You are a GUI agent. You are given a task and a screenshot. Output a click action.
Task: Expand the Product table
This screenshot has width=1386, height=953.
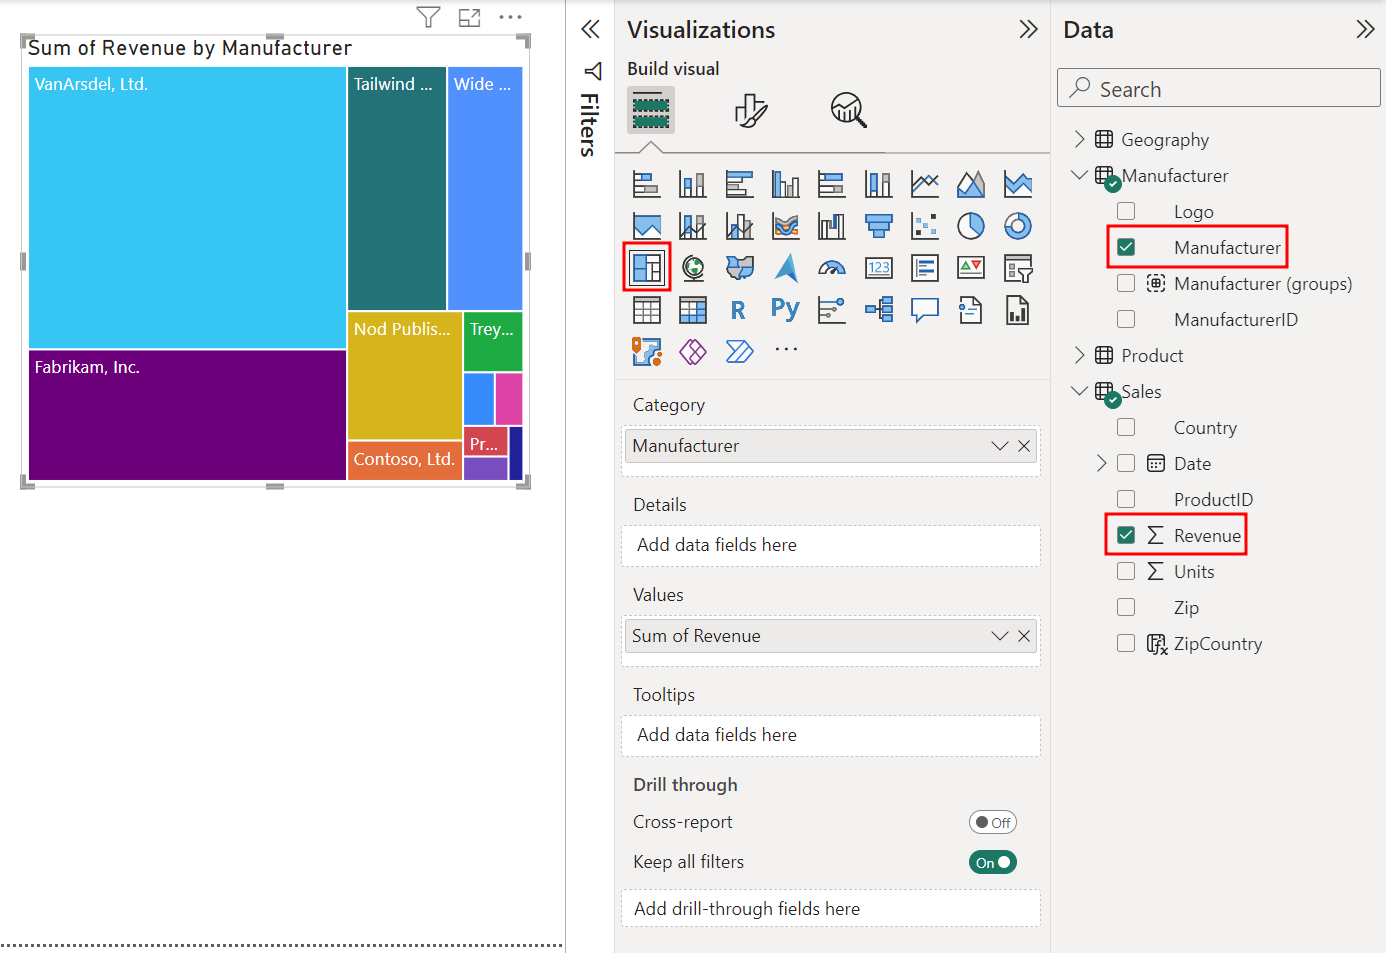[x=1079, y=355]
